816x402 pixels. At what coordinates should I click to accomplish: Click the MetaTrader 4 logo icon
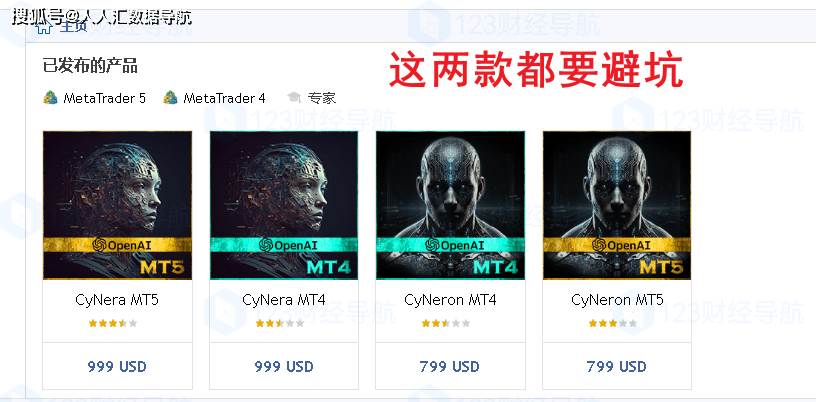click(170, 97)
